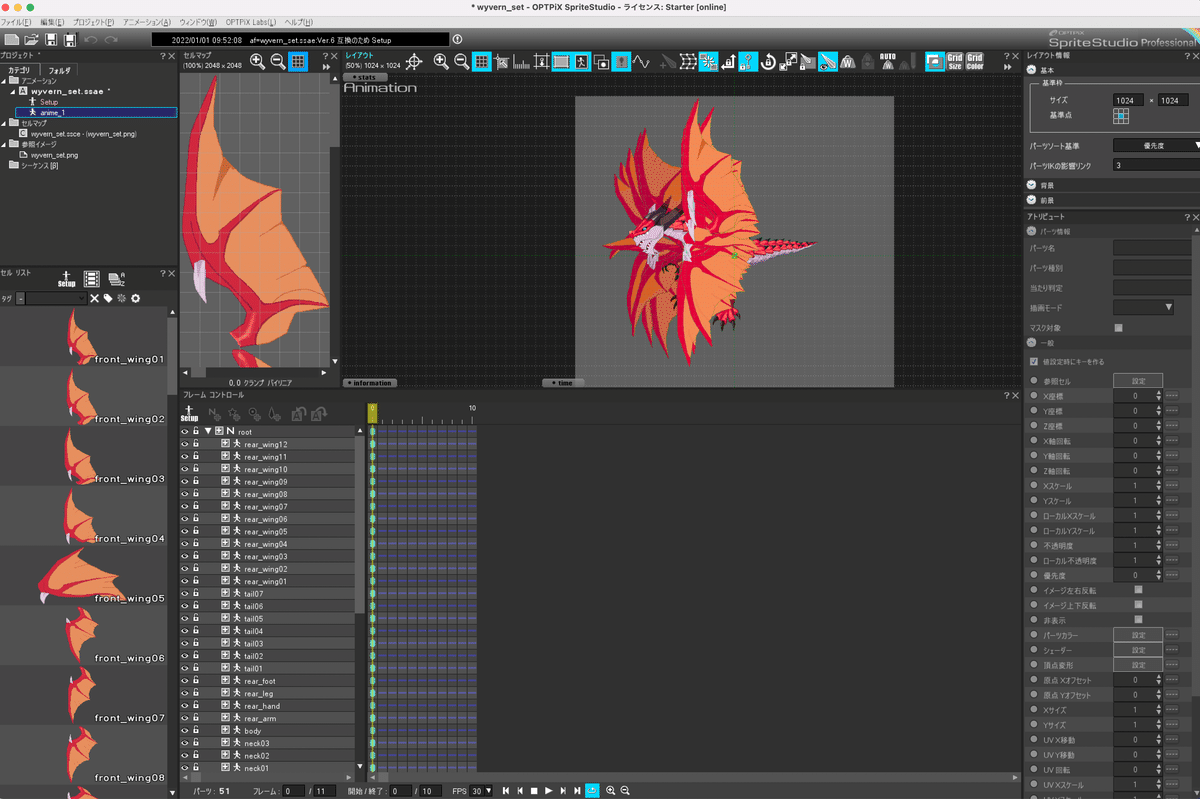Click the New Project icon in the top toolbar
1200x799 pixels.
pyautogui.click(x=11, y=39)
